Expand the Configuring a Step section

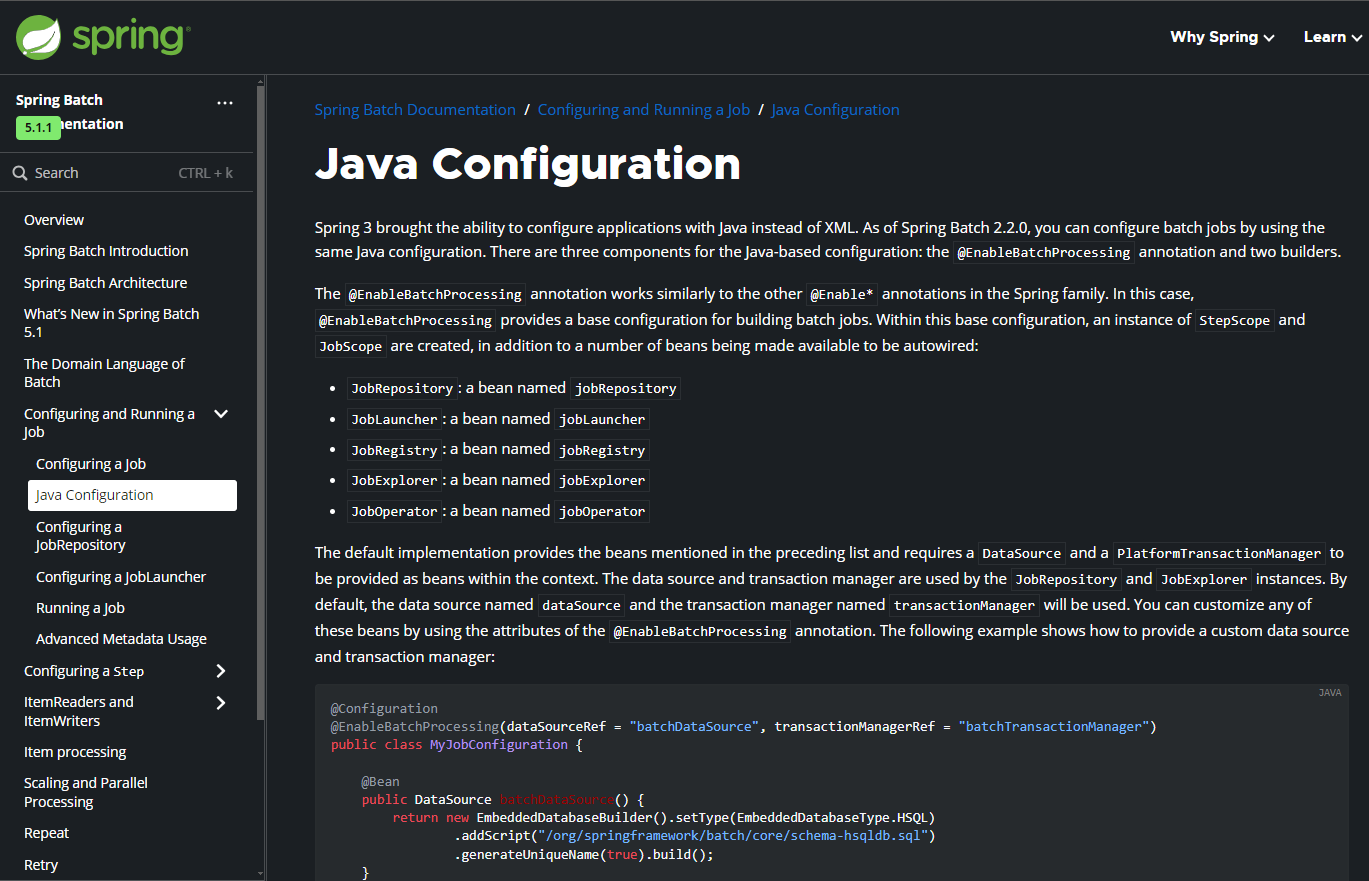click(x=221, y=671)
